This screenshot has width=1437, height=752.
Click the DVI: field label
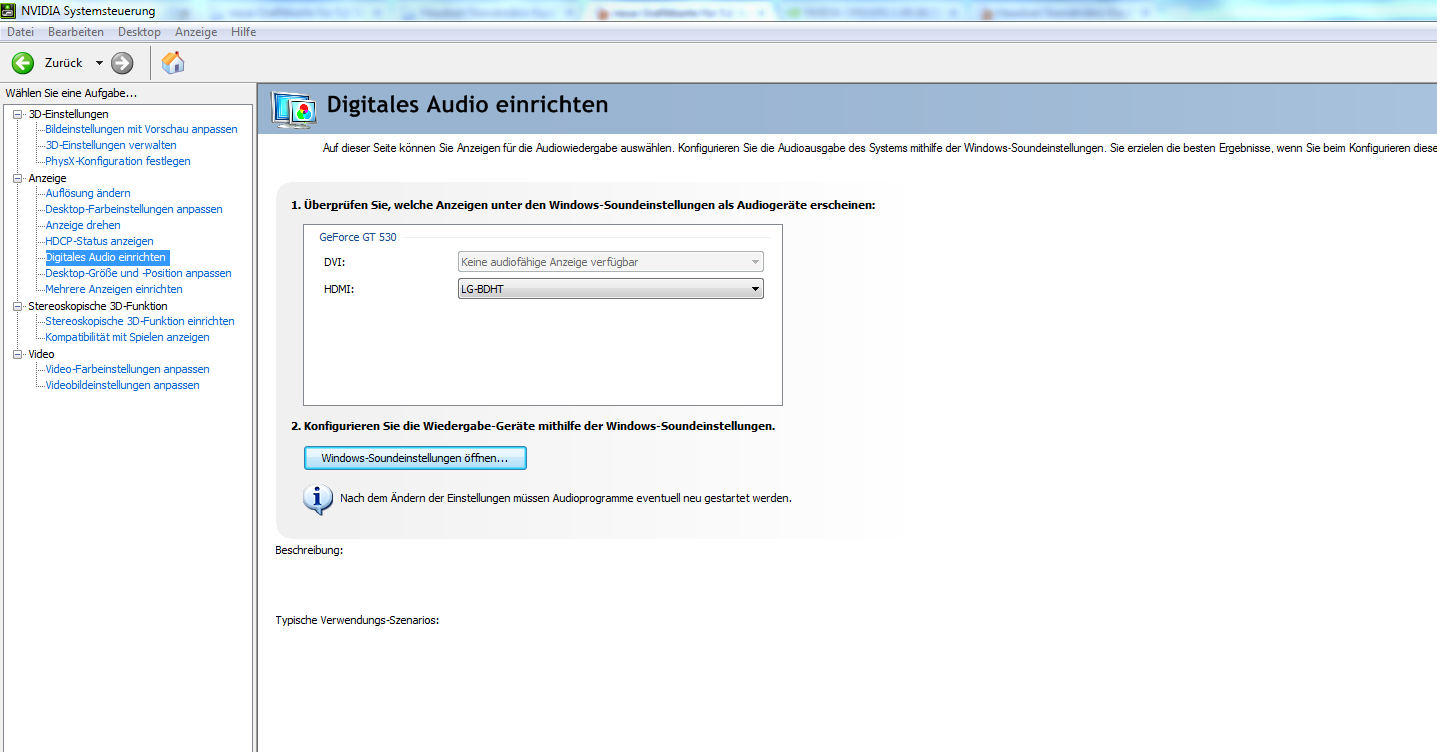pos(334,262)
